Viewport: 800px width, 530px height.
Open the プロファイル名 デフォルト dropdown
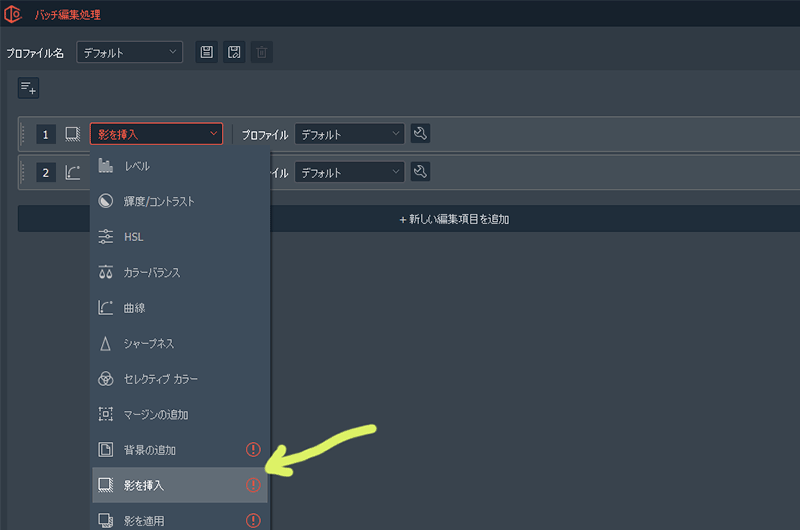point(130,52)
